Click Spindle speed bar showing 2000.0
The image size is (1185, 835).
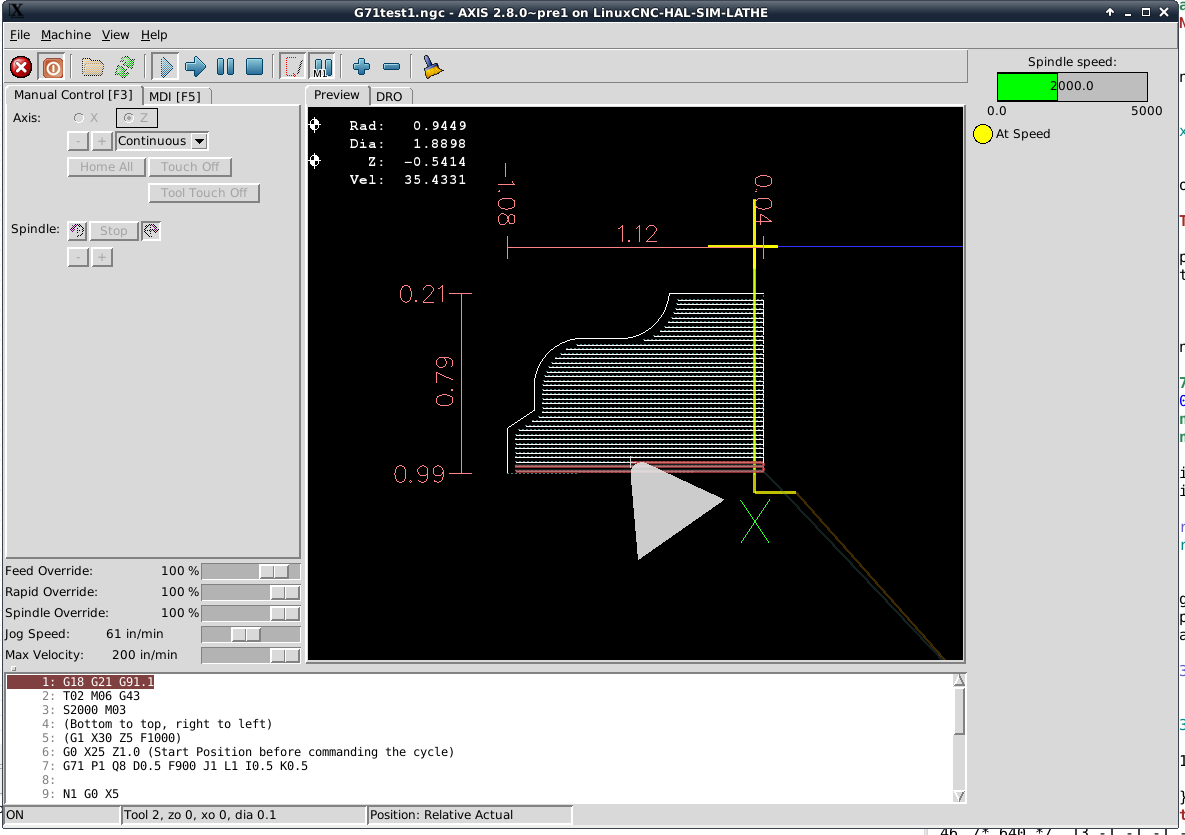tap(1072, 86)
